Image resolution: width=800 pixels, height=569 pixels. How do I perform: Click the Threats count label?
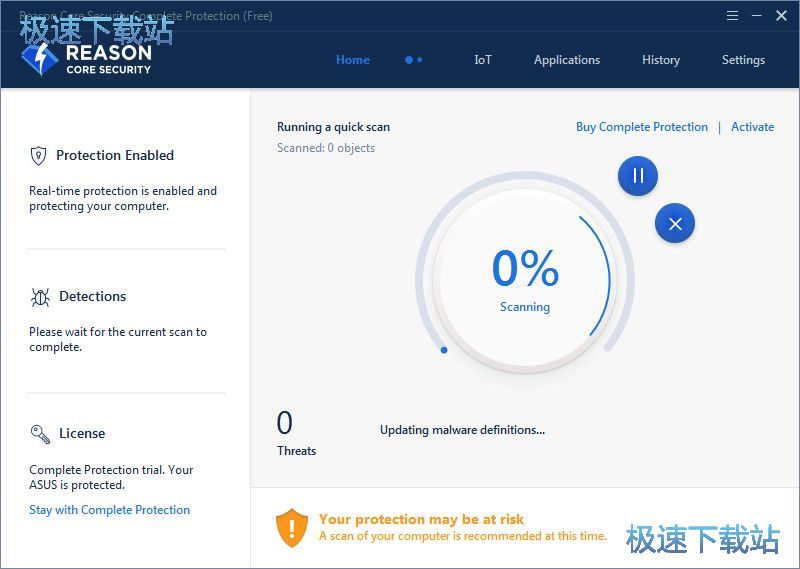(296, 451)
